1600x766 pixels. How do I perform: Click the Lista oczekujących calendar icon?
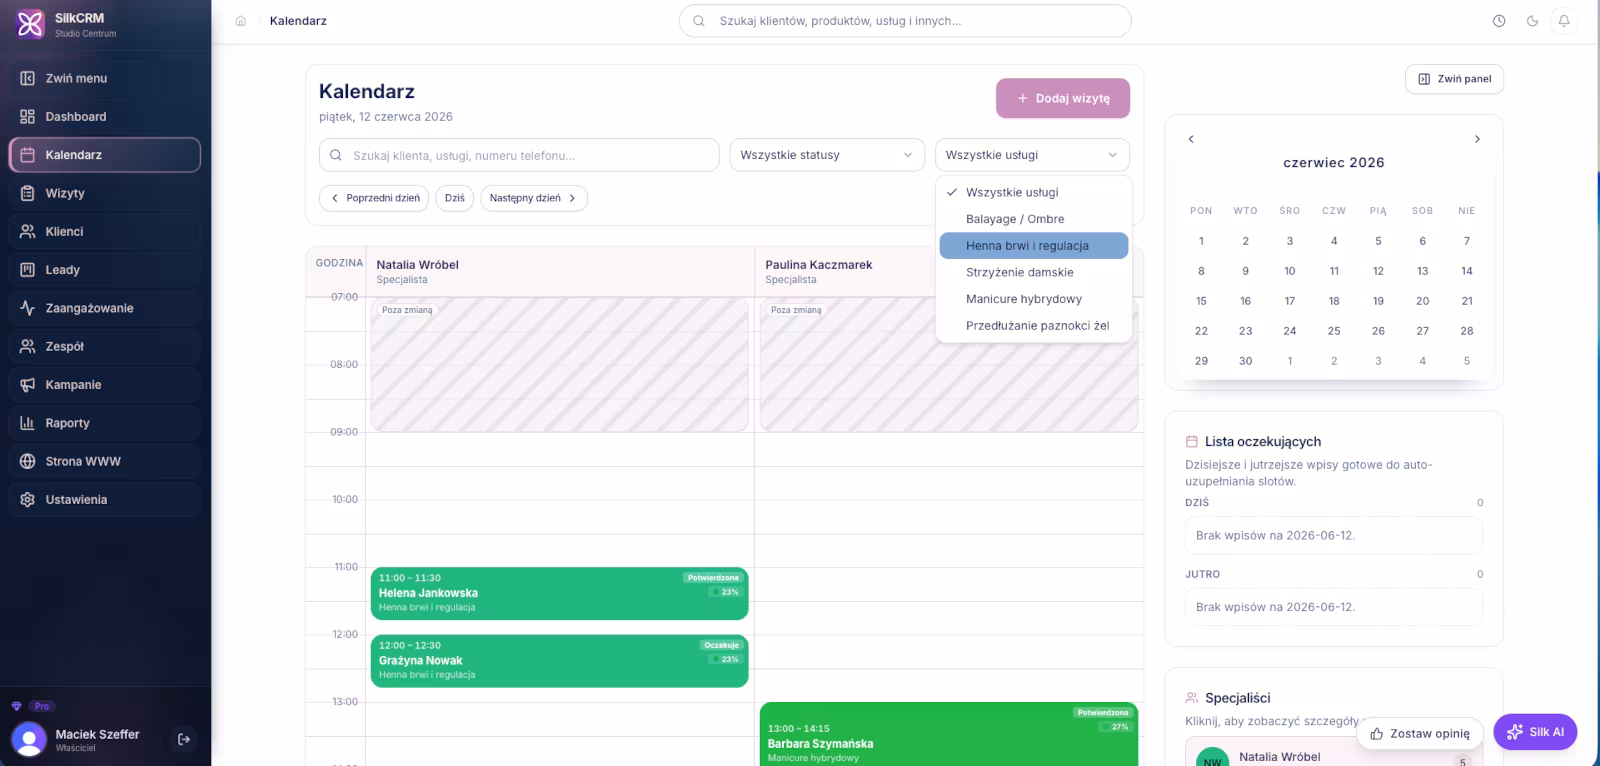(x=1191, y=441)
